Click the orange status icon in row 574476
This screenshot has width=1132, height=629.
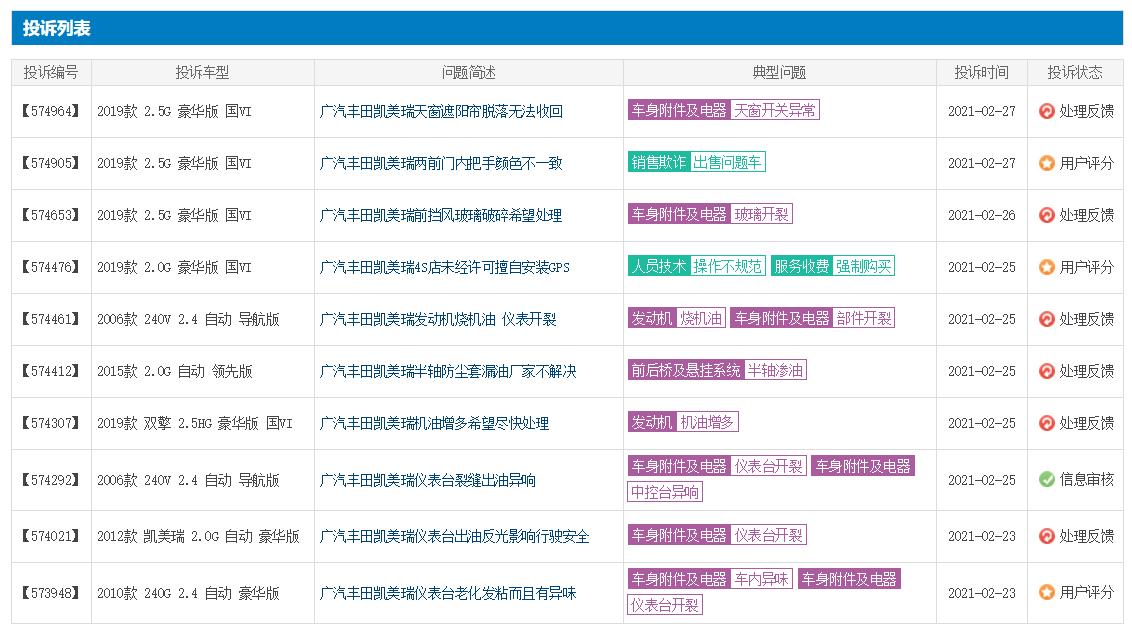(x=1046, y=267)
